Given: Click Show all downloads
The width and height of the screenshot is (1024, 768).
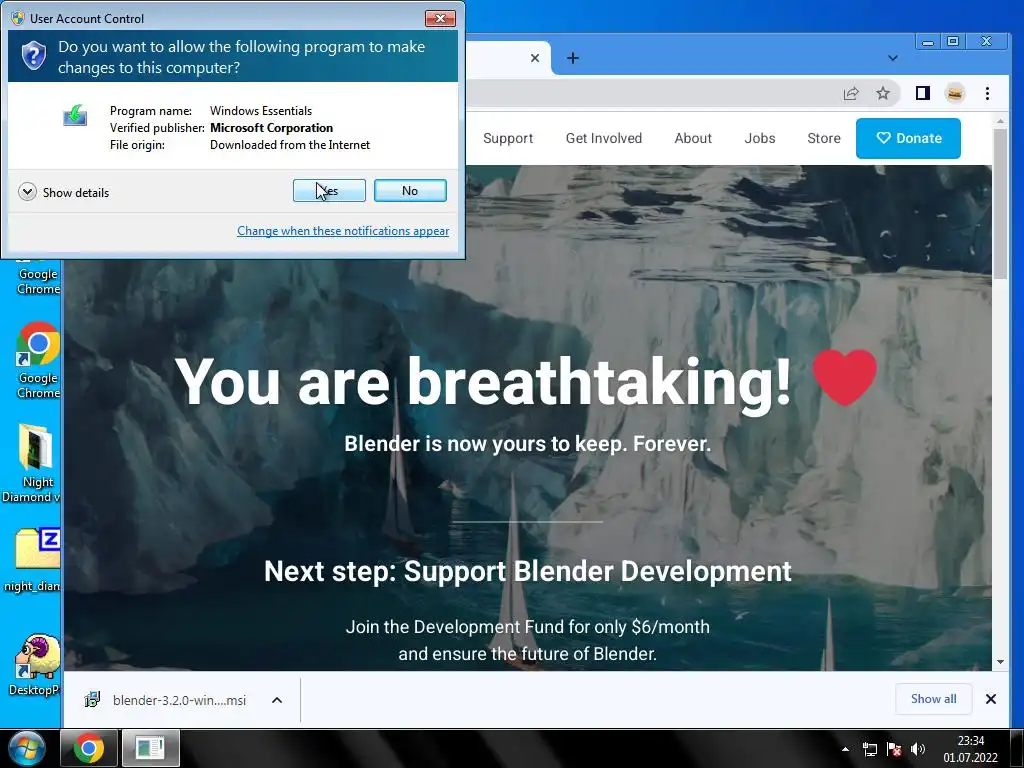Looking at the screenshot, I should [933, 699].
